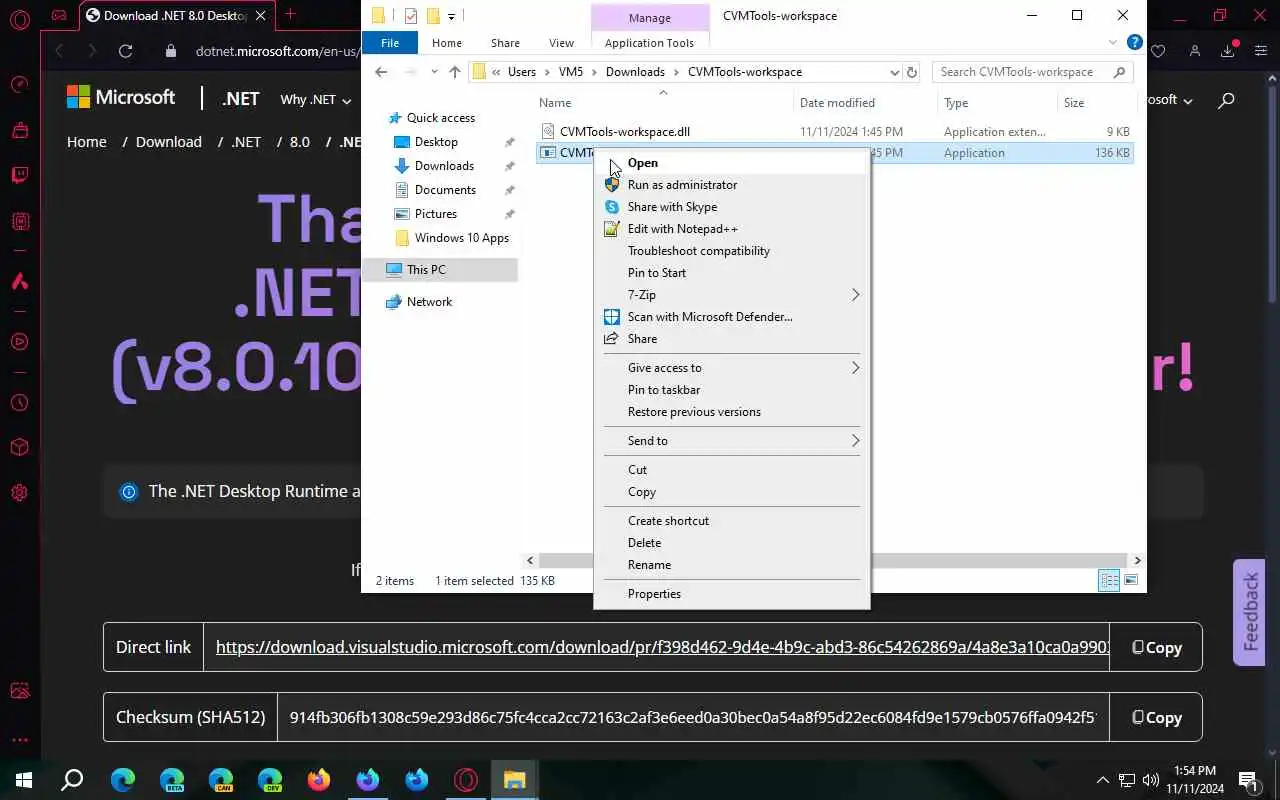Open Windows Start menu
Viewport: 1280px width, 800px height.
pyautogui.click(x=24, y=780)
